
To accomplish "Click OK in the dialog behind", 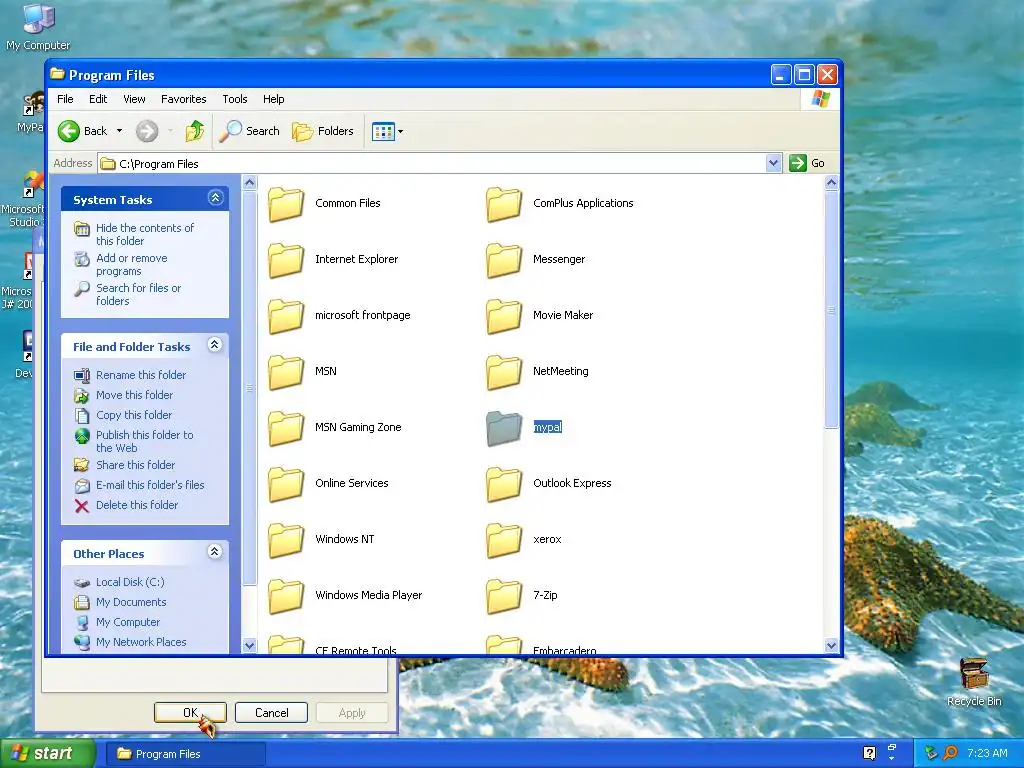I will [x=190, y=712].
